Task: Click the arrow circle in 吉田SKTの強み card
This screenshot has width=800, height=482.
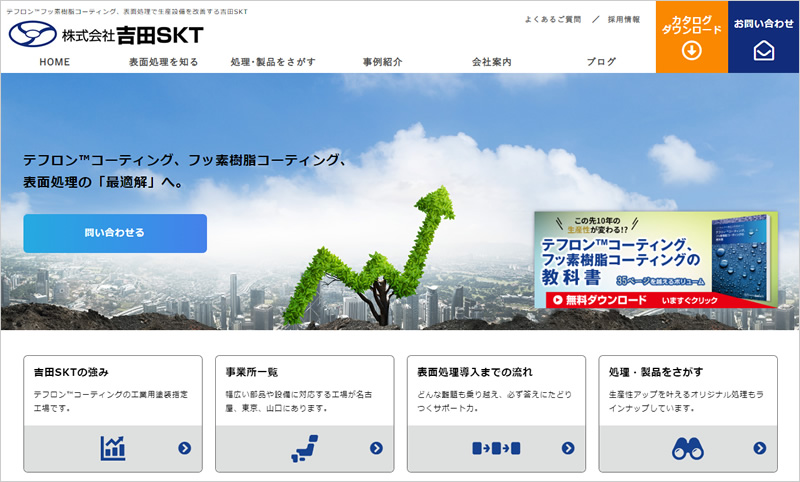Action: (x=185, y=448)
